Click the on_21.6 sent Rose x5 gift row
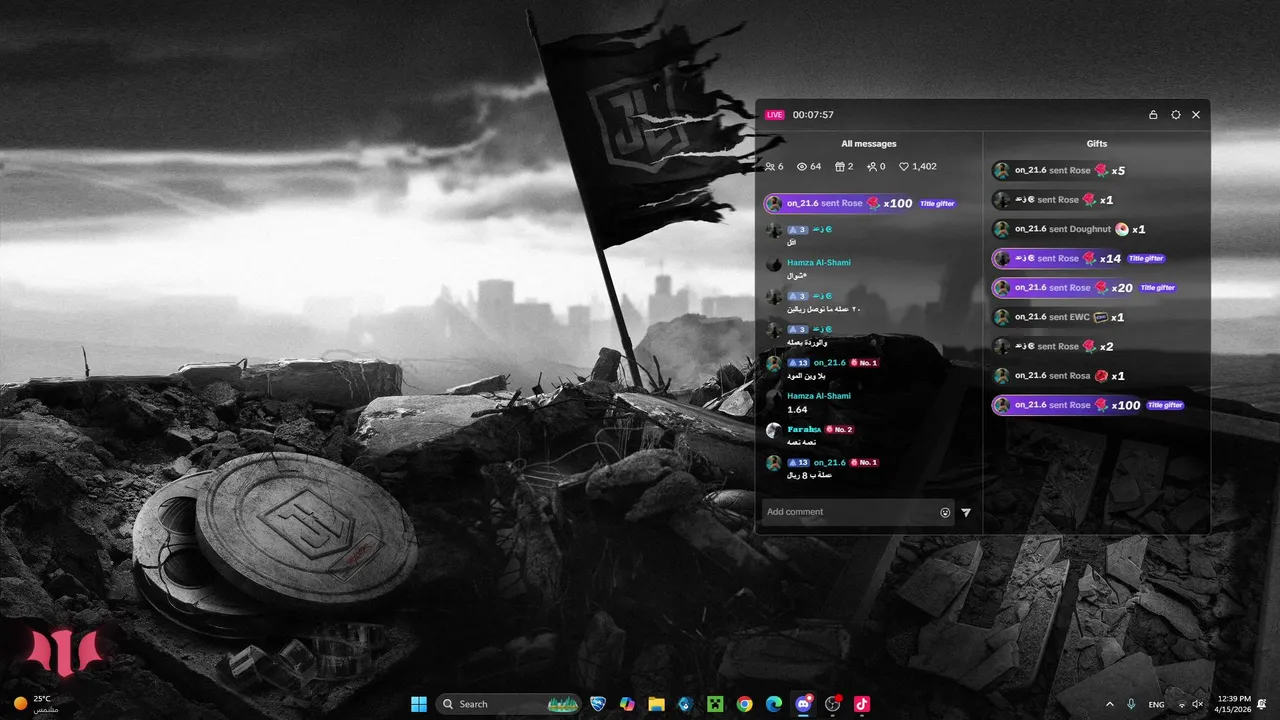1280x720 pixels. pyautogui.click(x=1060, y=171)
